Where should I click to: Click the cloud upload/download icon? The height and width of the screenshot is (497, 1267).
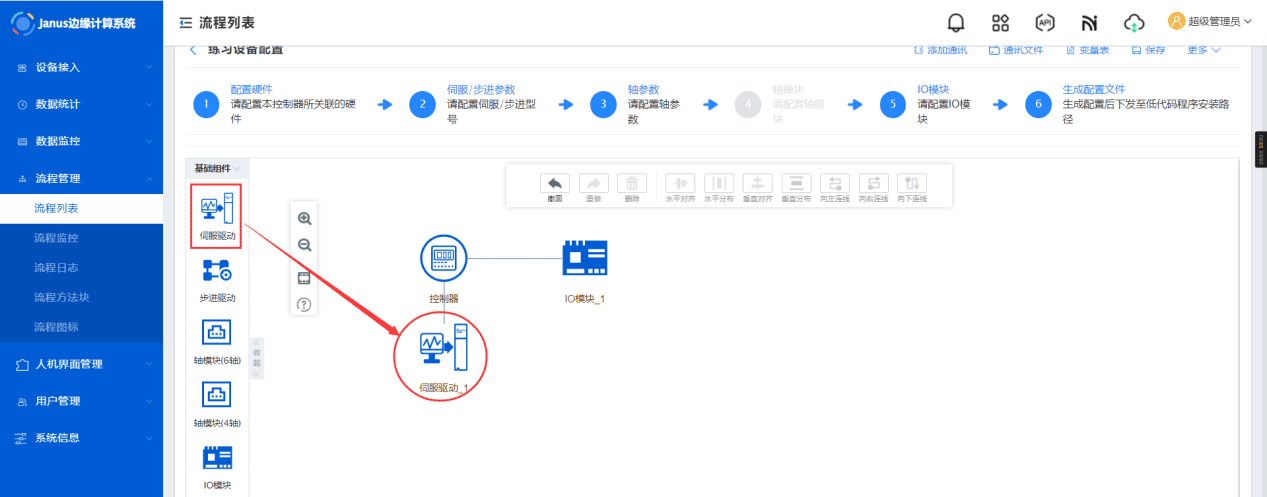1133,22
